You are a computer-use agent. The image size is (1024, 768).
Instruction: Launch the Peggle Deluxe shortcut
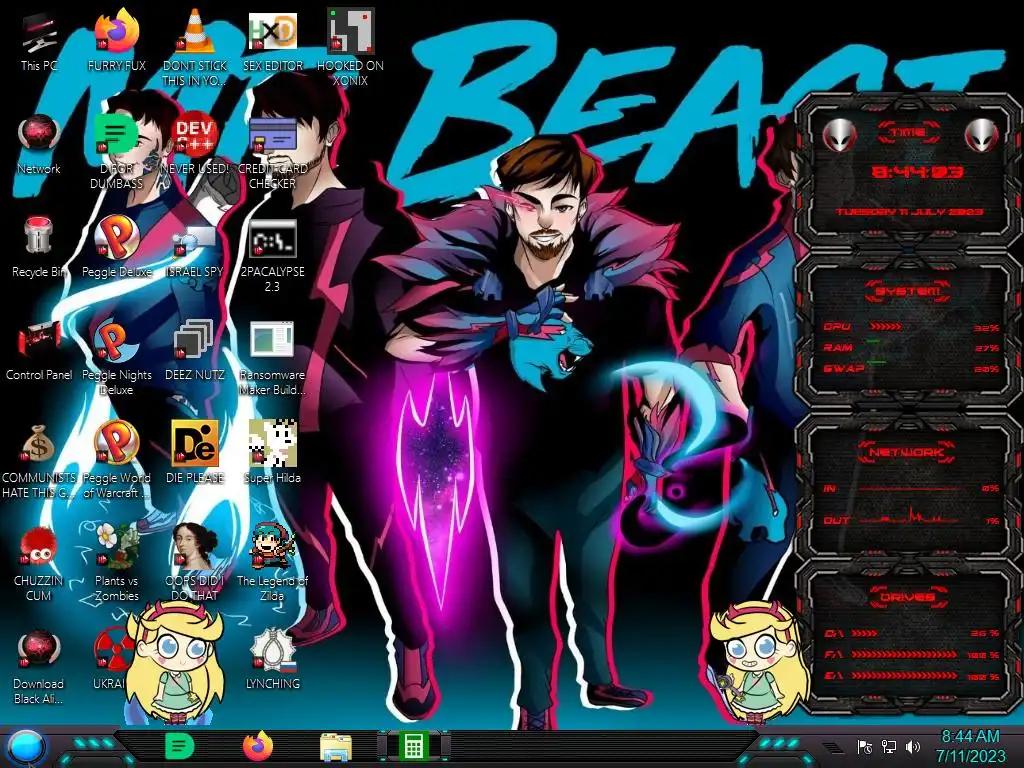pos(116,247)
